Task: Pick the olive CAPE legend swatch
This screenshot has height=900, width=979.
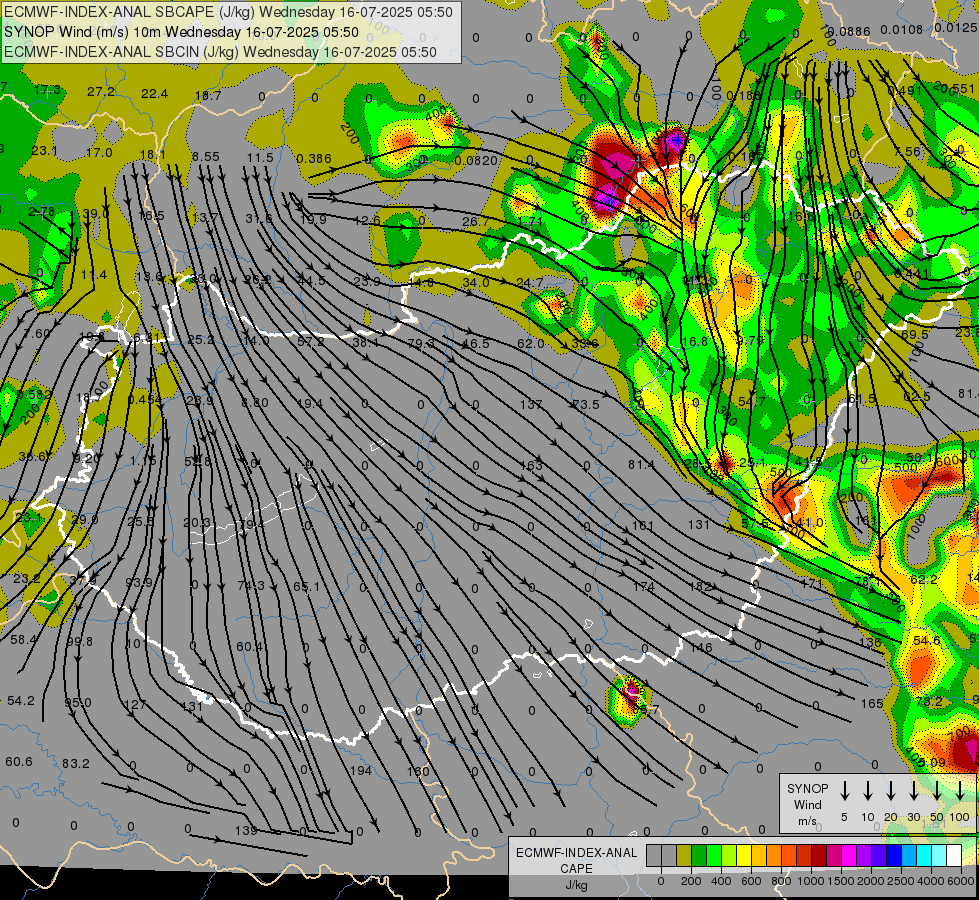Action: pyautogui.click(x=684, y=855)
